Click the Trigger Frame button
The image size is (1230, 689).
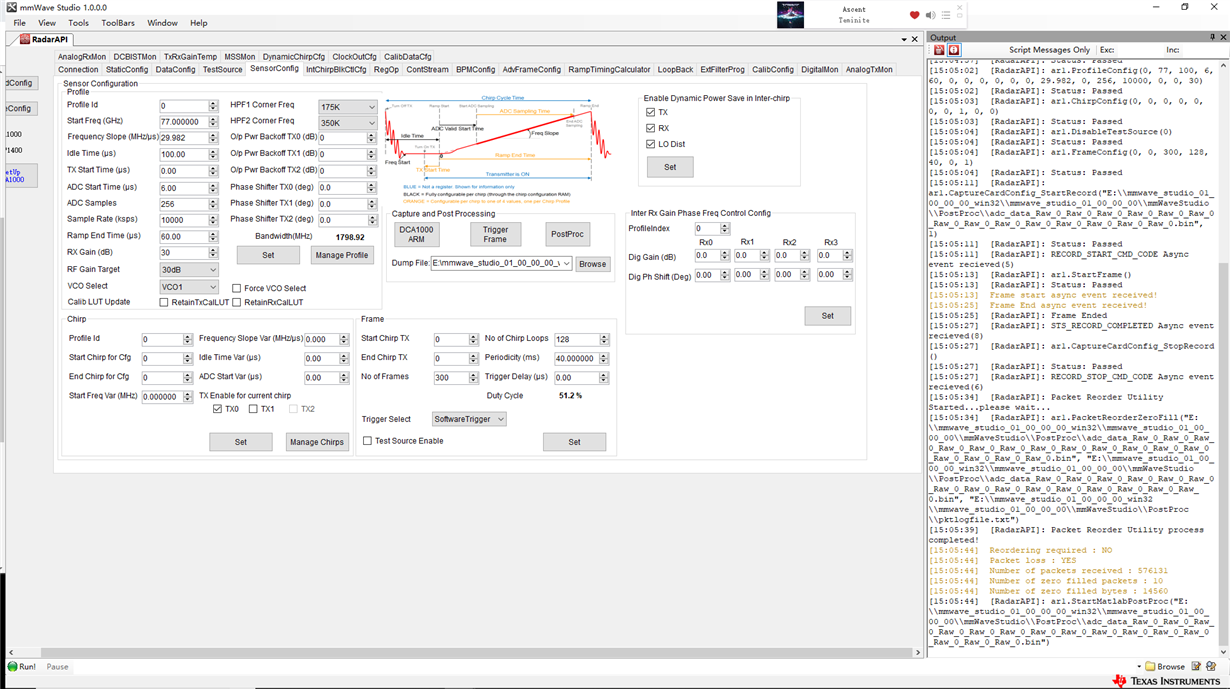(x=495, y=234)
